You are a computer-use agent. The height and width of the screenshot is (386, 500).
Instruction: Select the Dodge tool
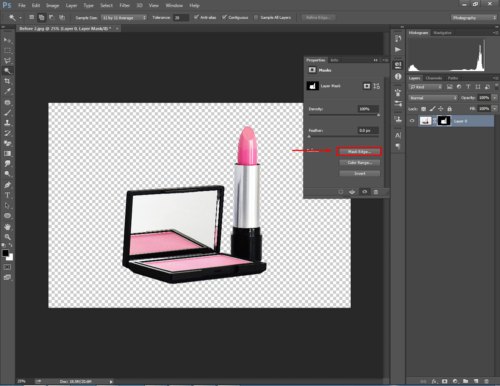[x=7, y=174]
